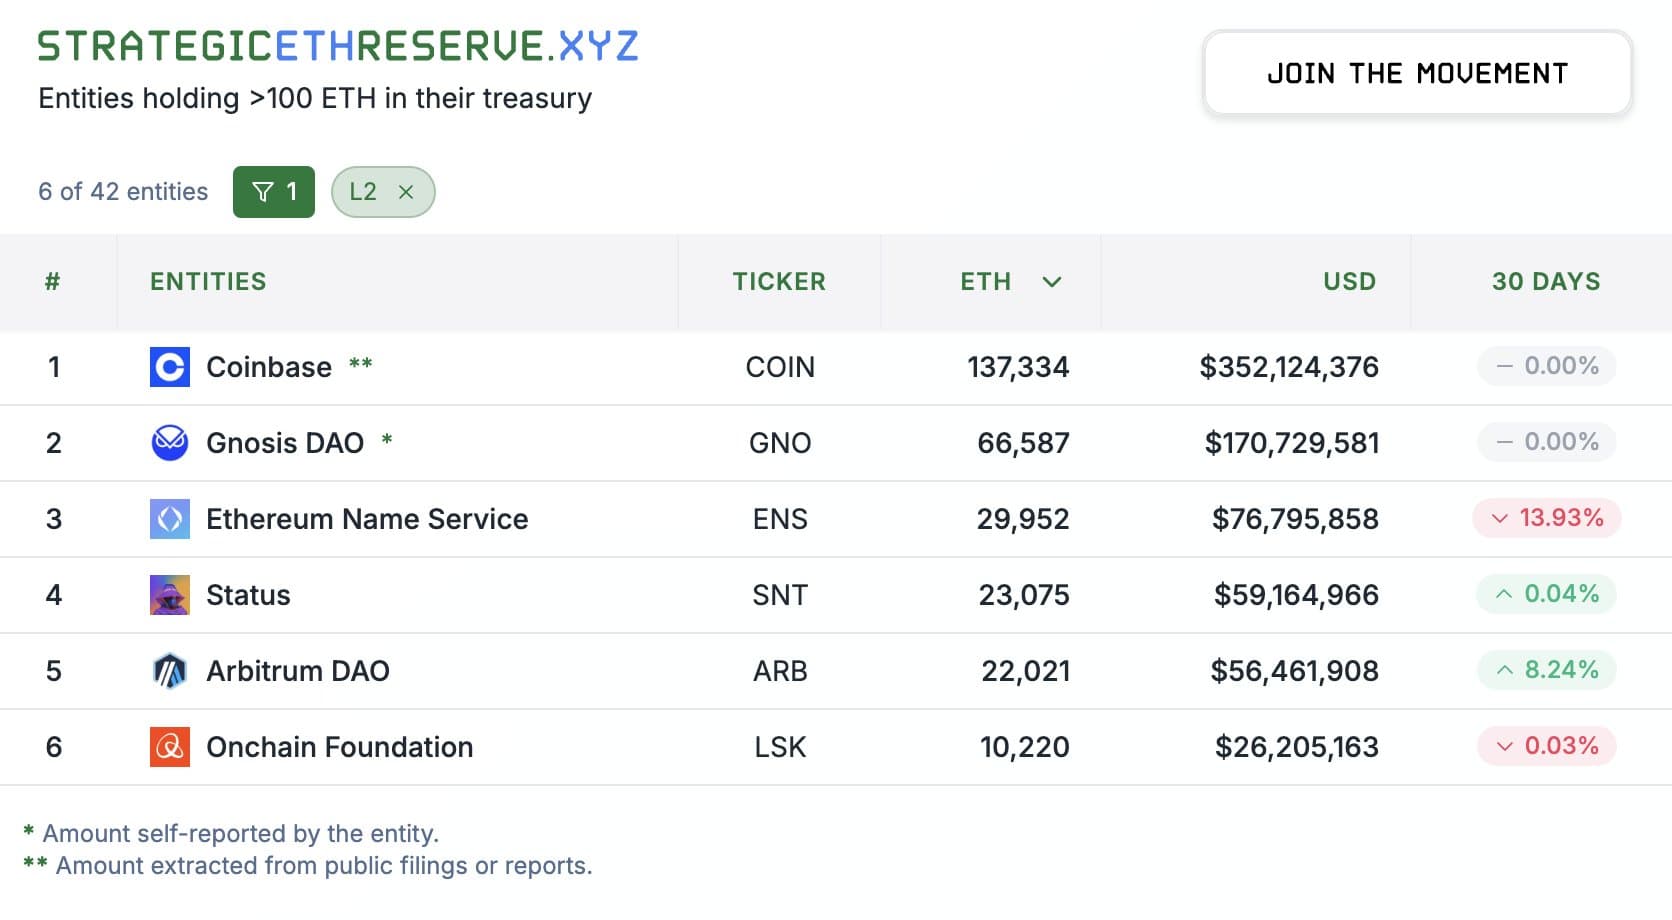
Task: Click the ENTITIES column header
Action: click(x=208, y=282)
